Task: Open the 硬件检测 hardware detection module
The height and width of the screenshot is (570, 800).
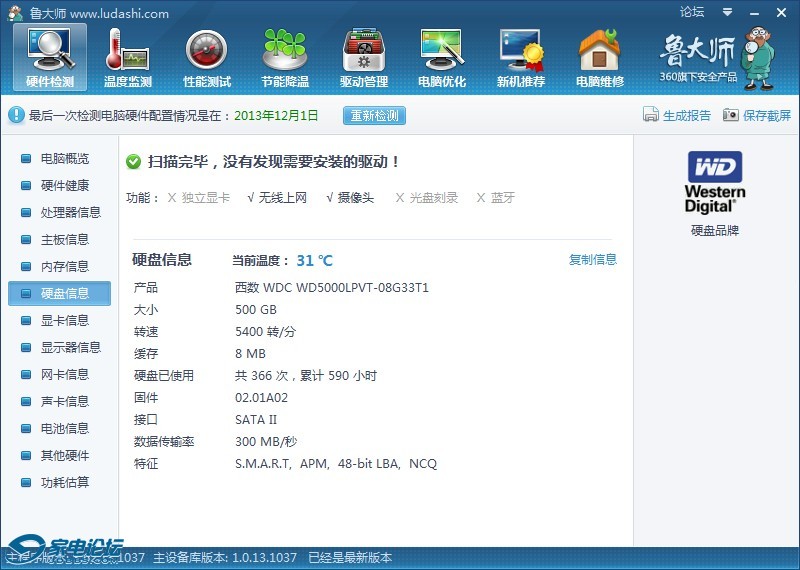Action: (50, 57)
